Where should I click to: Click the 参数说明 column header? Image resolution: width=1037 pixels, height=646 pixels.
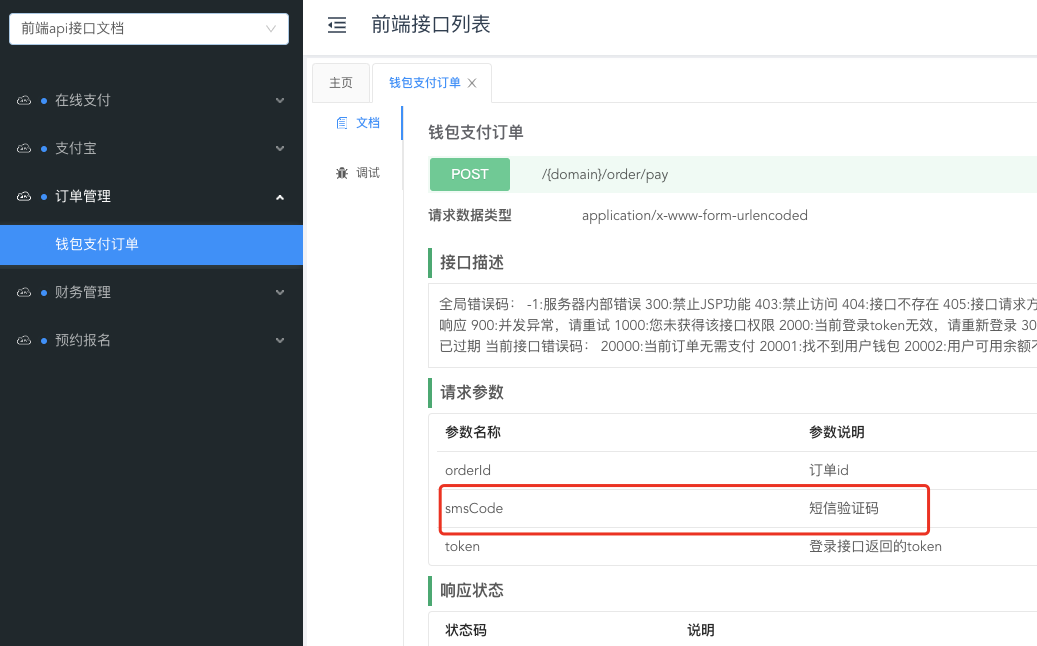point(837,432)
